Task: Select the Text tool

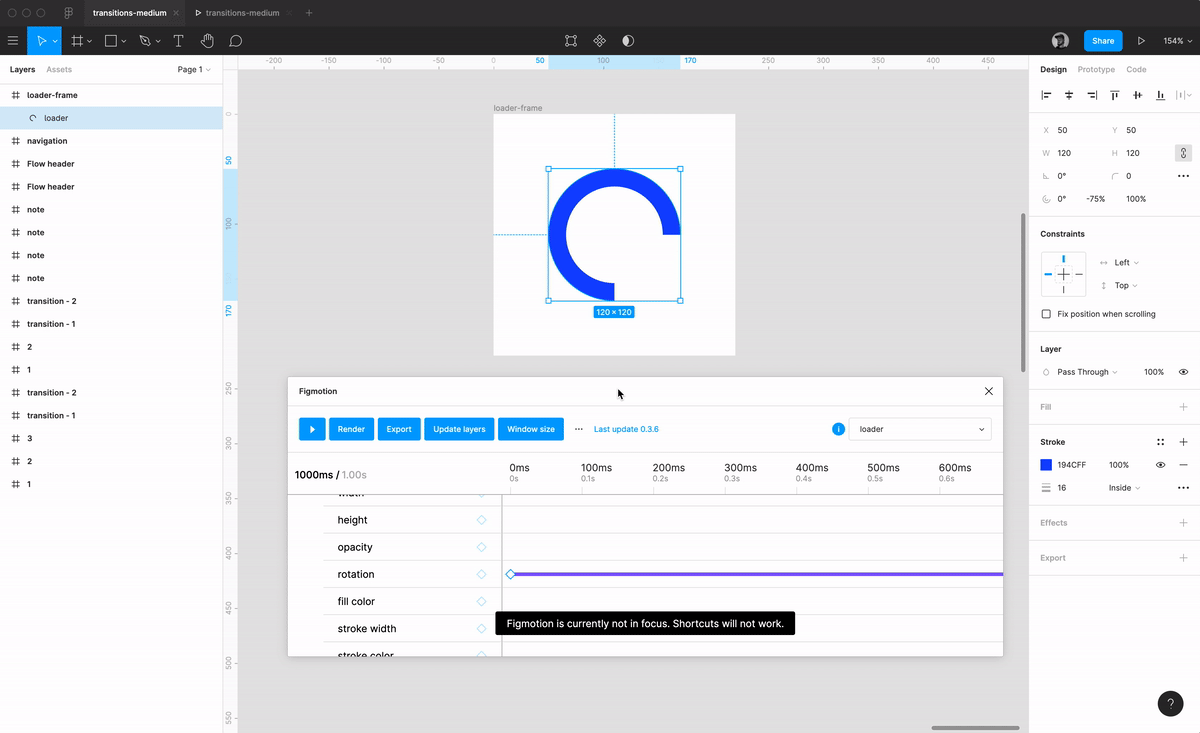Action: point(178,41)
